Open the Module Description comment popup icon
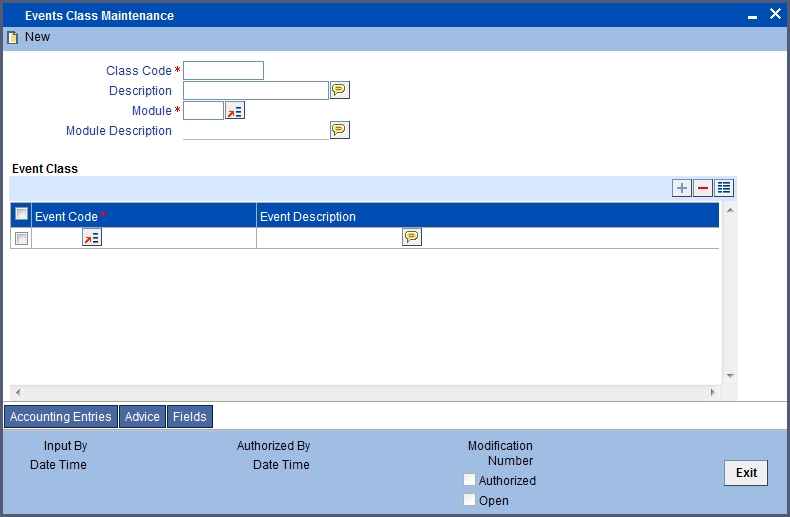Image resolution: width=790 pixels, height=517 pixels. click(x=340, y=130)
